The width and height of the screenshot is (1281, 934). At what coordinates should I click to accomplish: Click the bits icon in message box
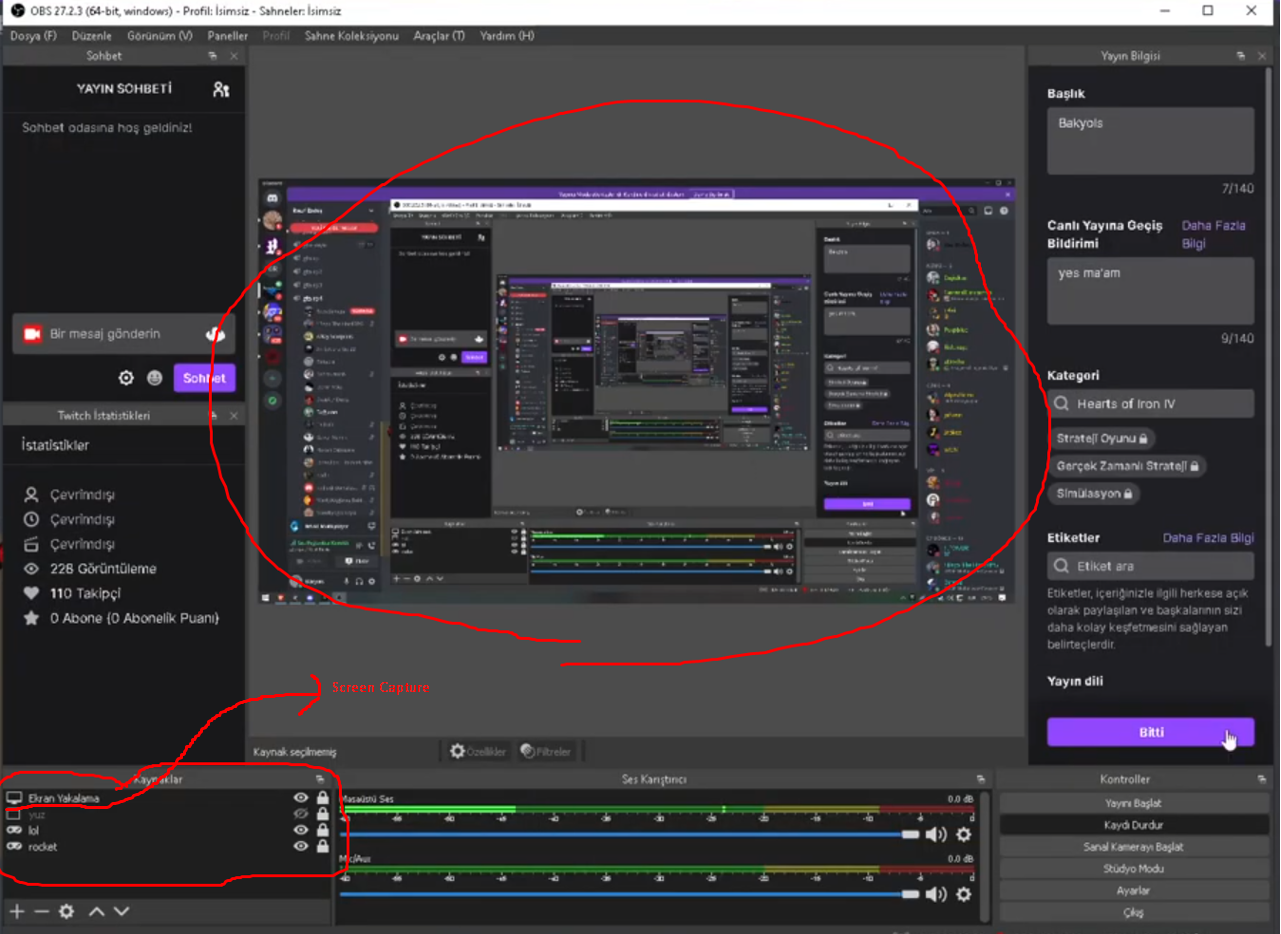coord(215,334)
